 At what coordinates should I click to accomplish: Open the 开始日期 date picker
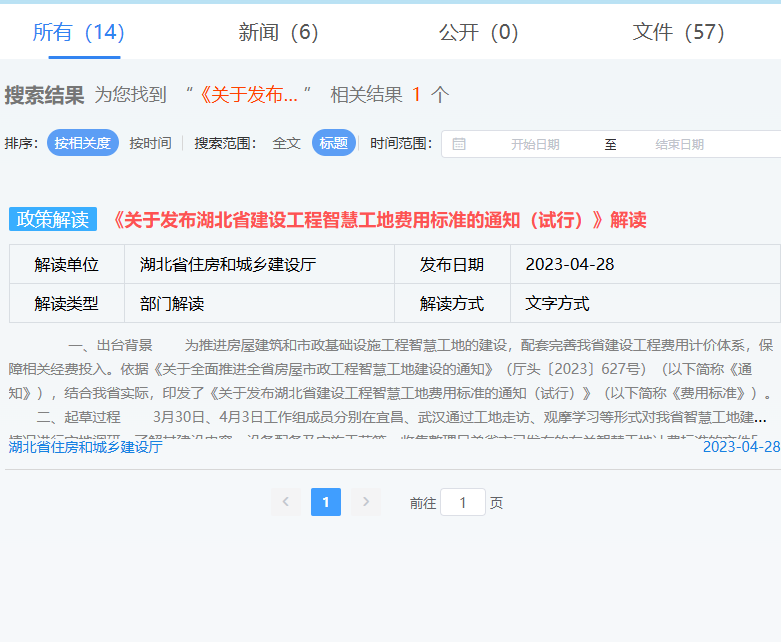535,144
